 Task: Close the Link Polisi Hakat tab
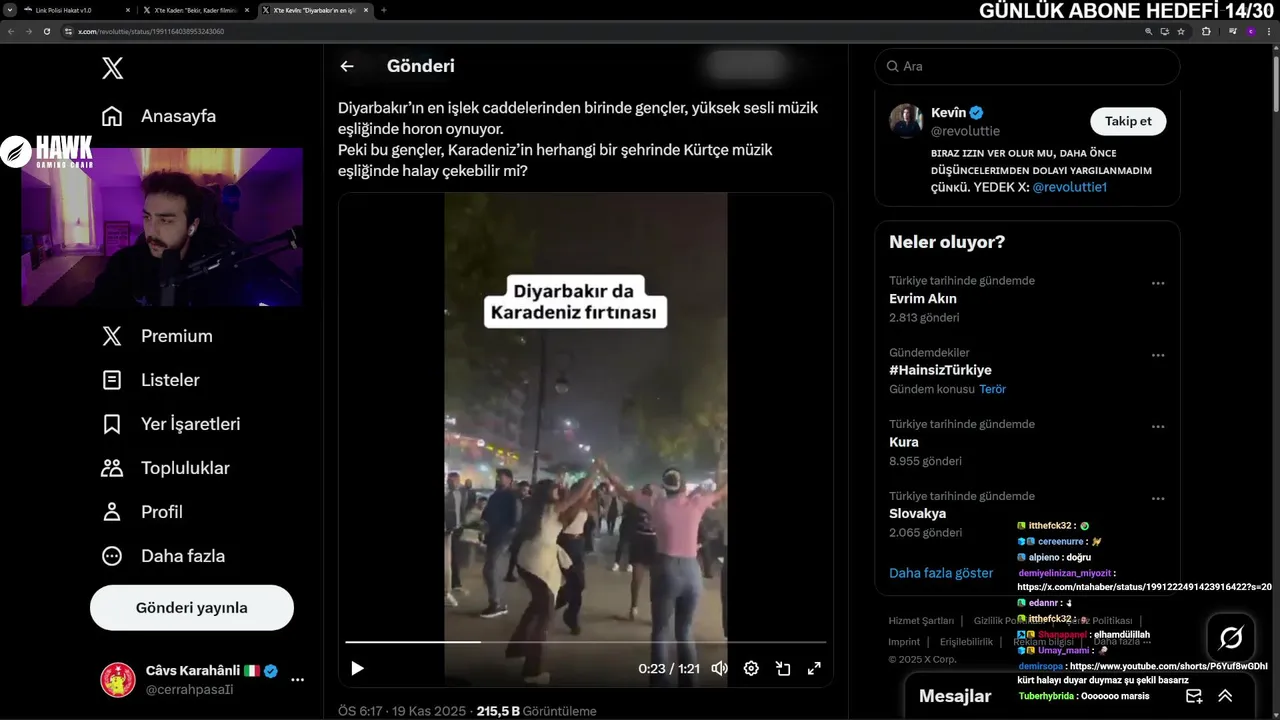pyautogui.click(x=128, y=10)
